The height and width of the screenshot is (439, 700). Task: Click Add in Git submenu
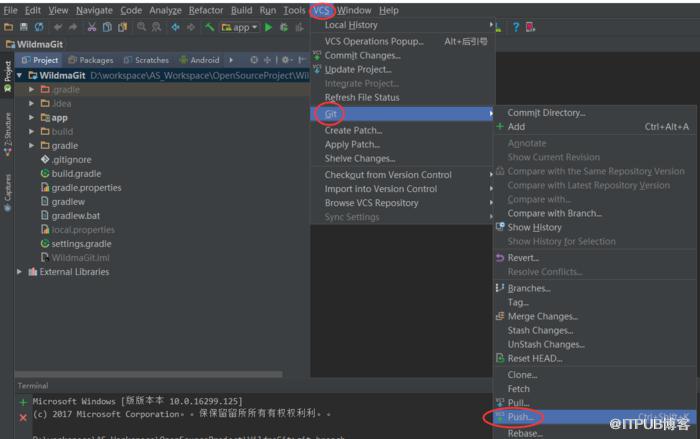(594, 127)
